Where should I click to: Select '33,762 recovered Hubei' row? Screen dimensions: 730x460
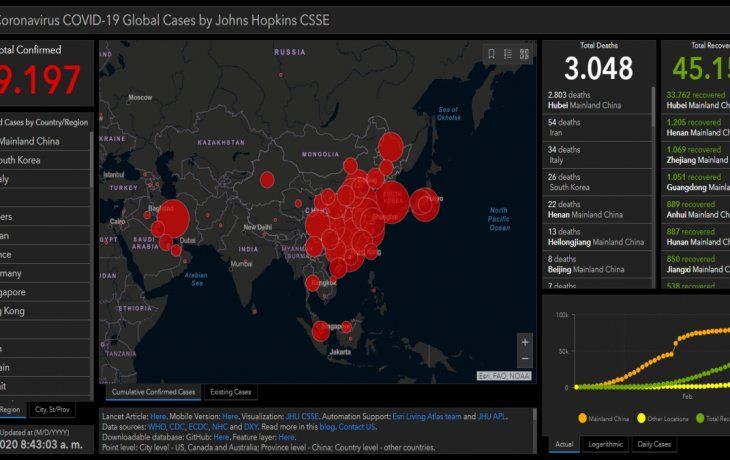tap(696, 100)
